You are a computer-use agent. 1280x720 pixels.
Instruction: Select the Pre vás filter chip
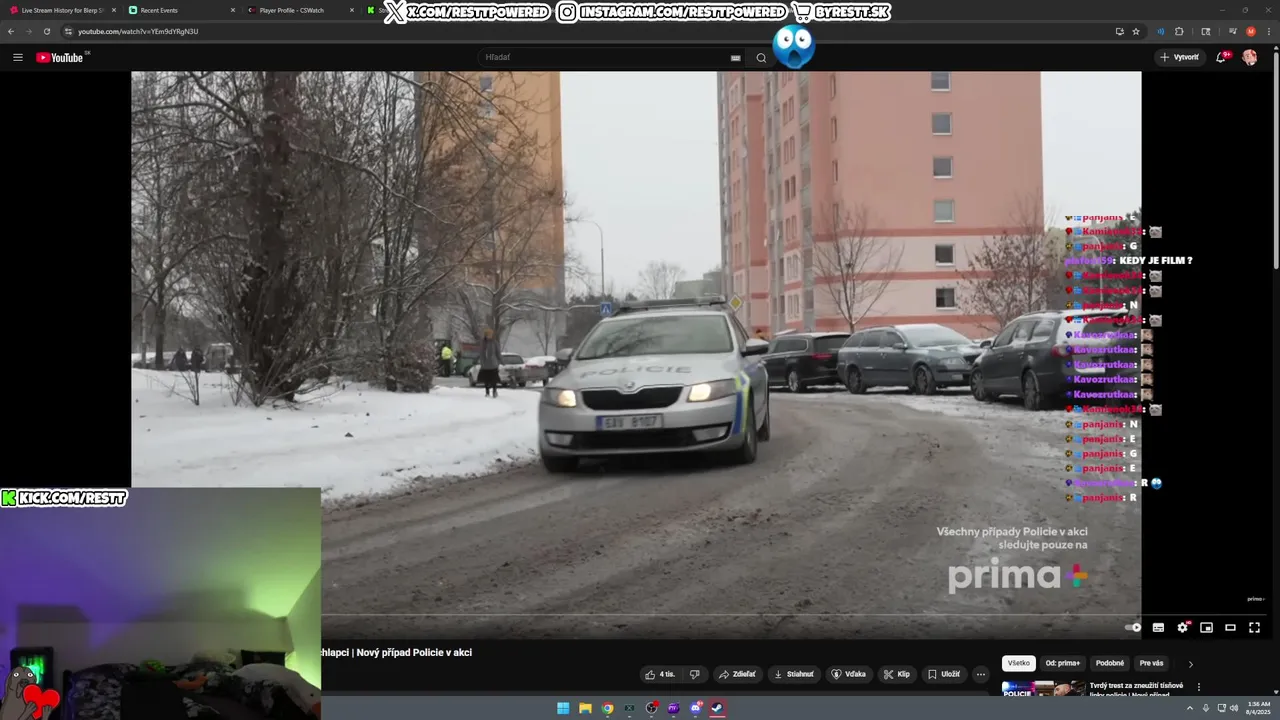pyautogui.click(x=1152, y=663)
